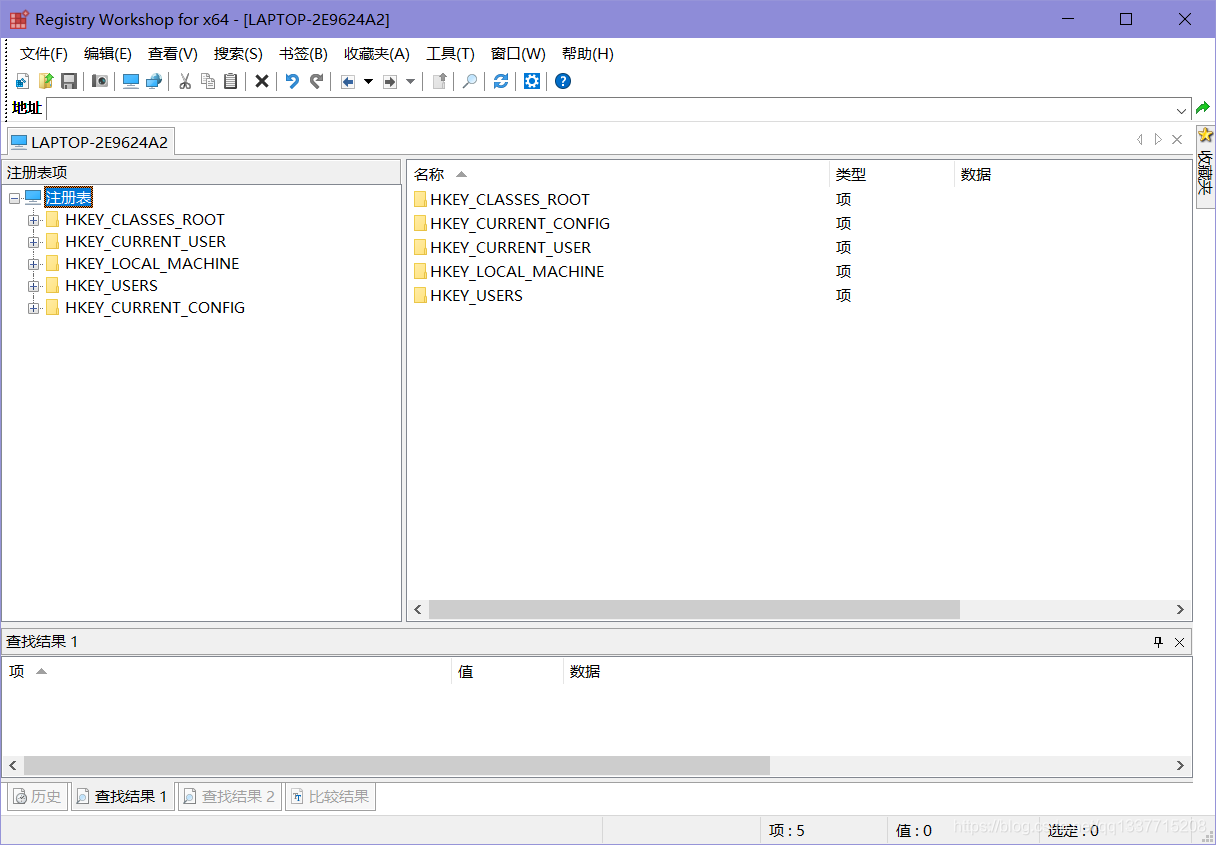1216x845 pixels.
Task: Open the 书签(B) menu
Action: (x=303, y=54)
